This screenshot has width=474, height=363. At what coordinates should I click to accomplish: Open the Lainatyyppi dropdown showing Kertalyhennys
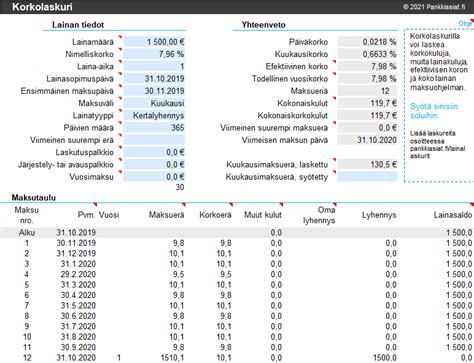pos(154,115)
